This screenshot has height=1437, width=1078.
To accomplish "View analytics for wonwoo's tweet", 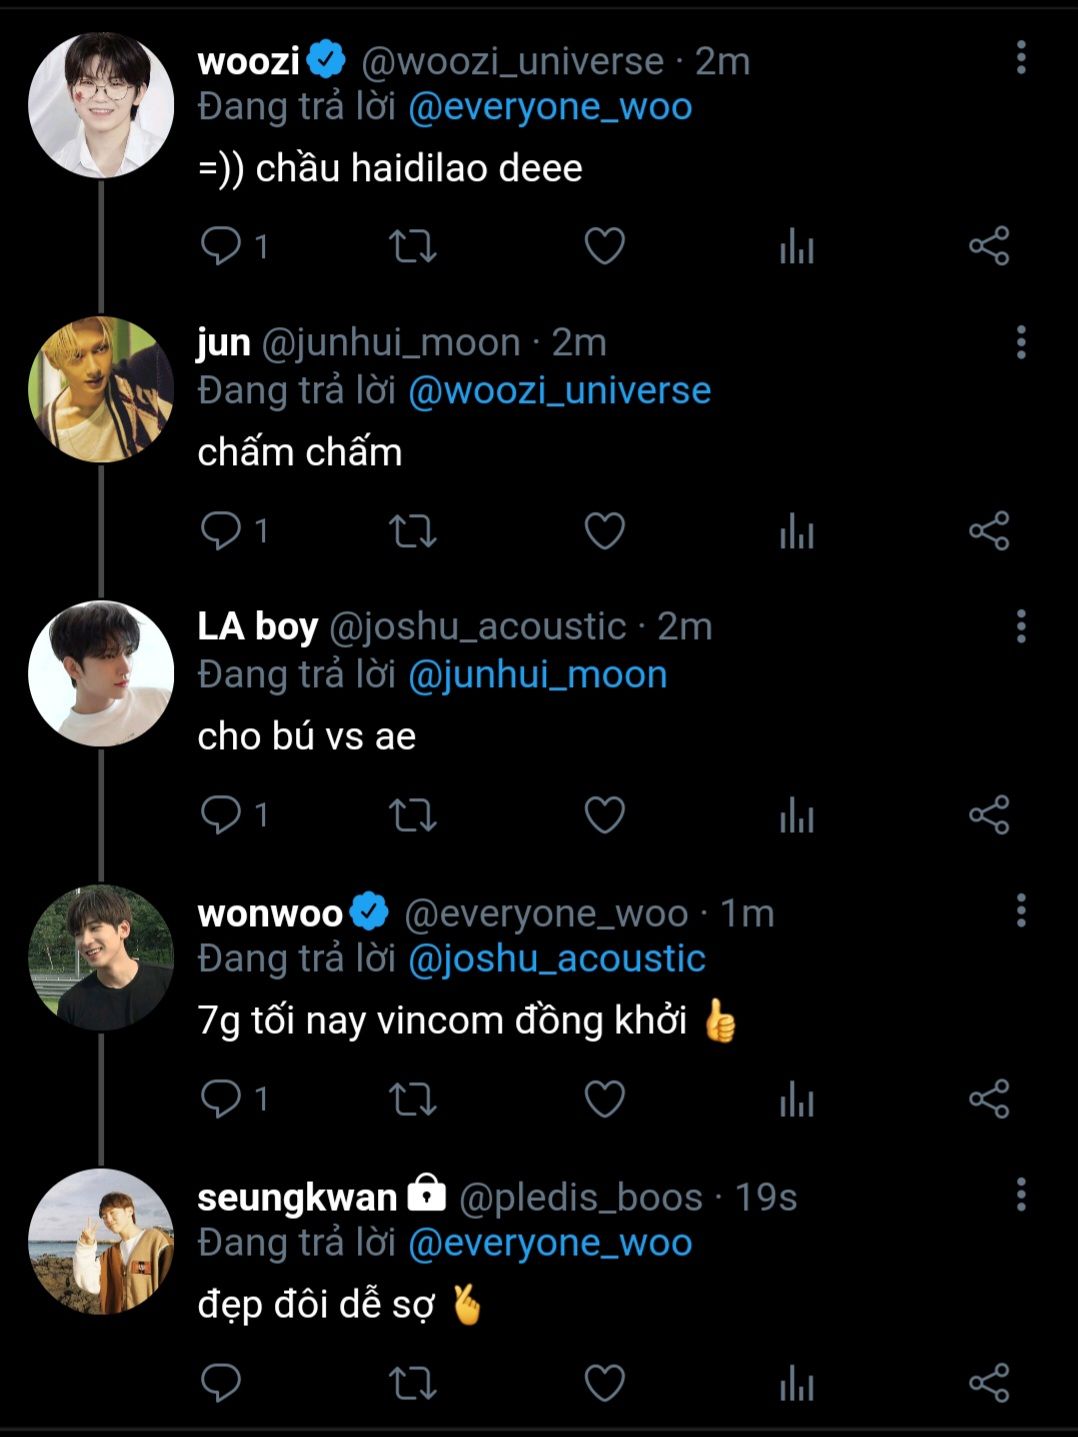I will click(x=797, y=1099).
